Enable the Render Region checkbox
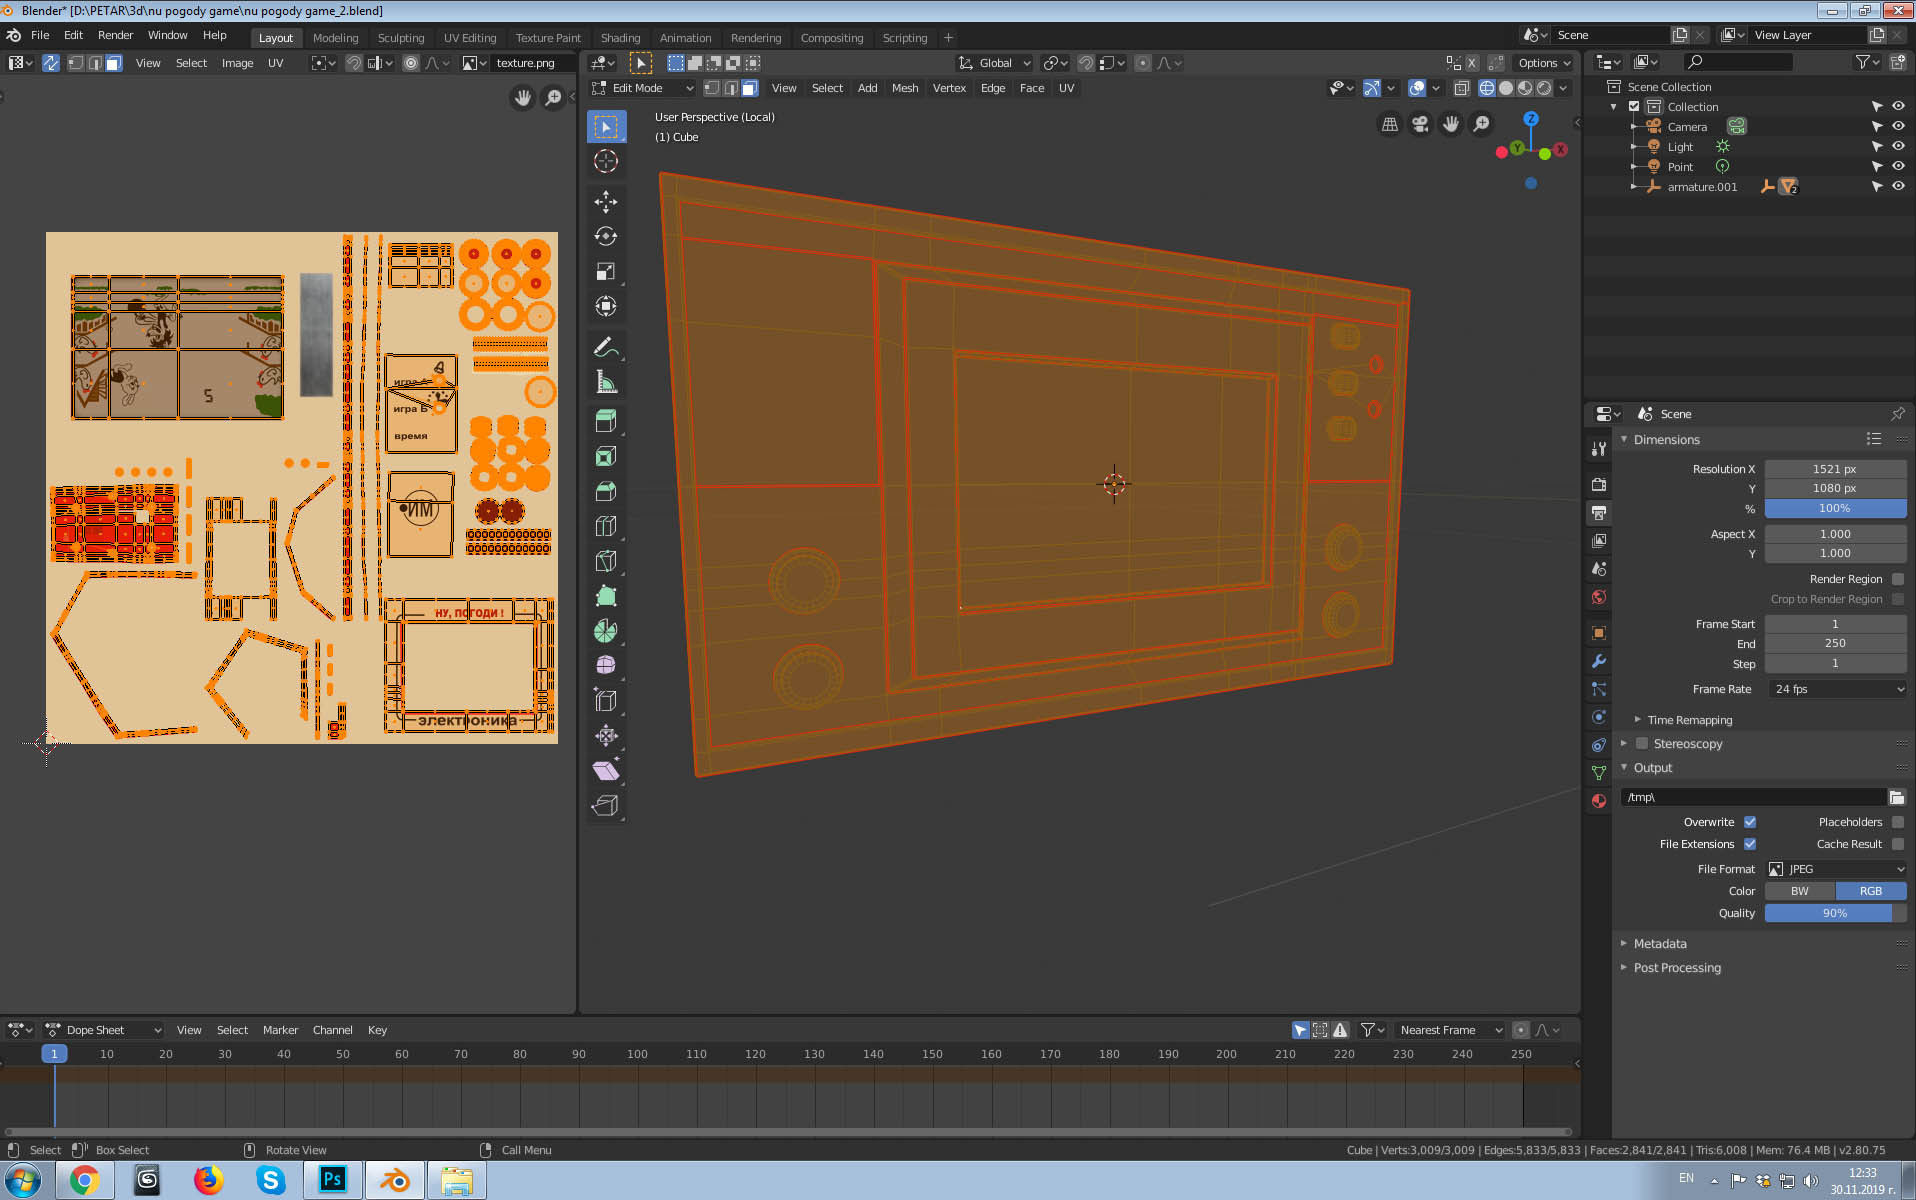 (x=1898, y=579)
